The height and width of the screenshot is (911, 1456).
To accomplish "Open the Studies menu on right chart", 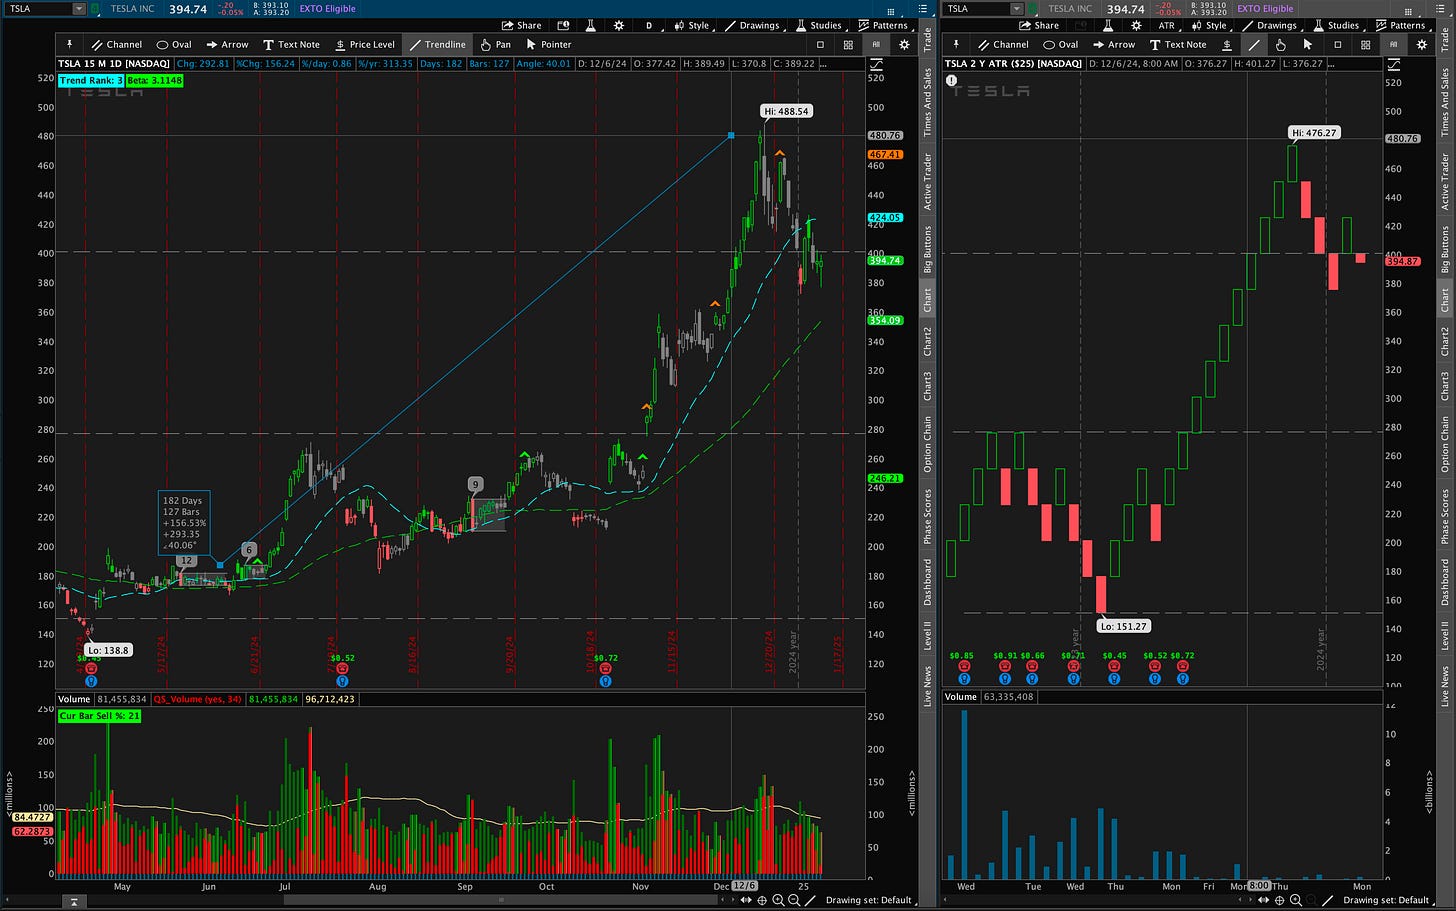I will coord(1335,25).
